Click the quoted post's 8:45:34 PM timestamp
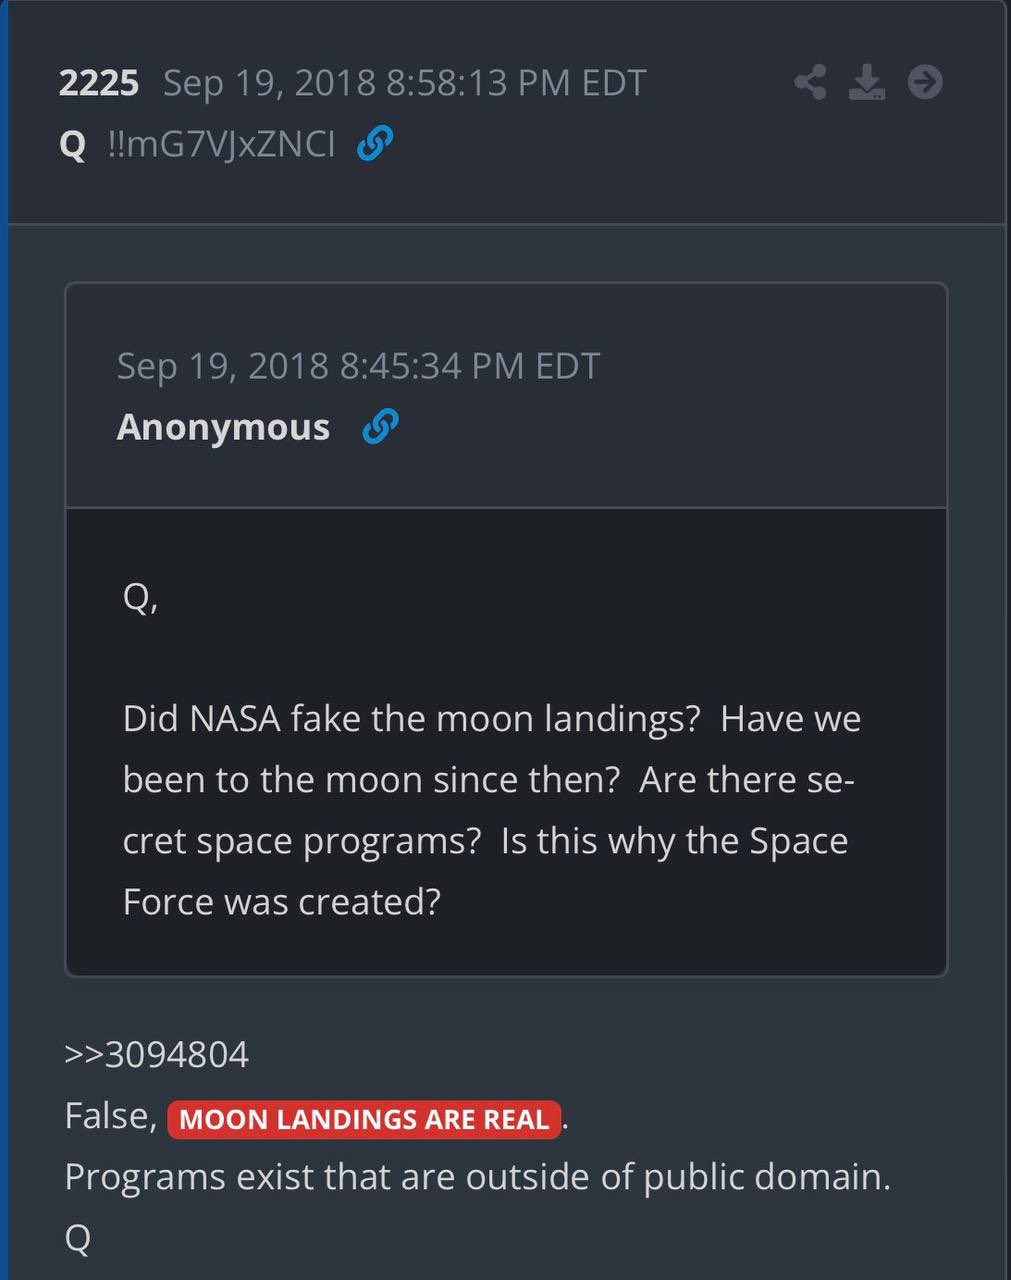The height and width of the screenshot is (1280, 1011). [x=358, y=366]
